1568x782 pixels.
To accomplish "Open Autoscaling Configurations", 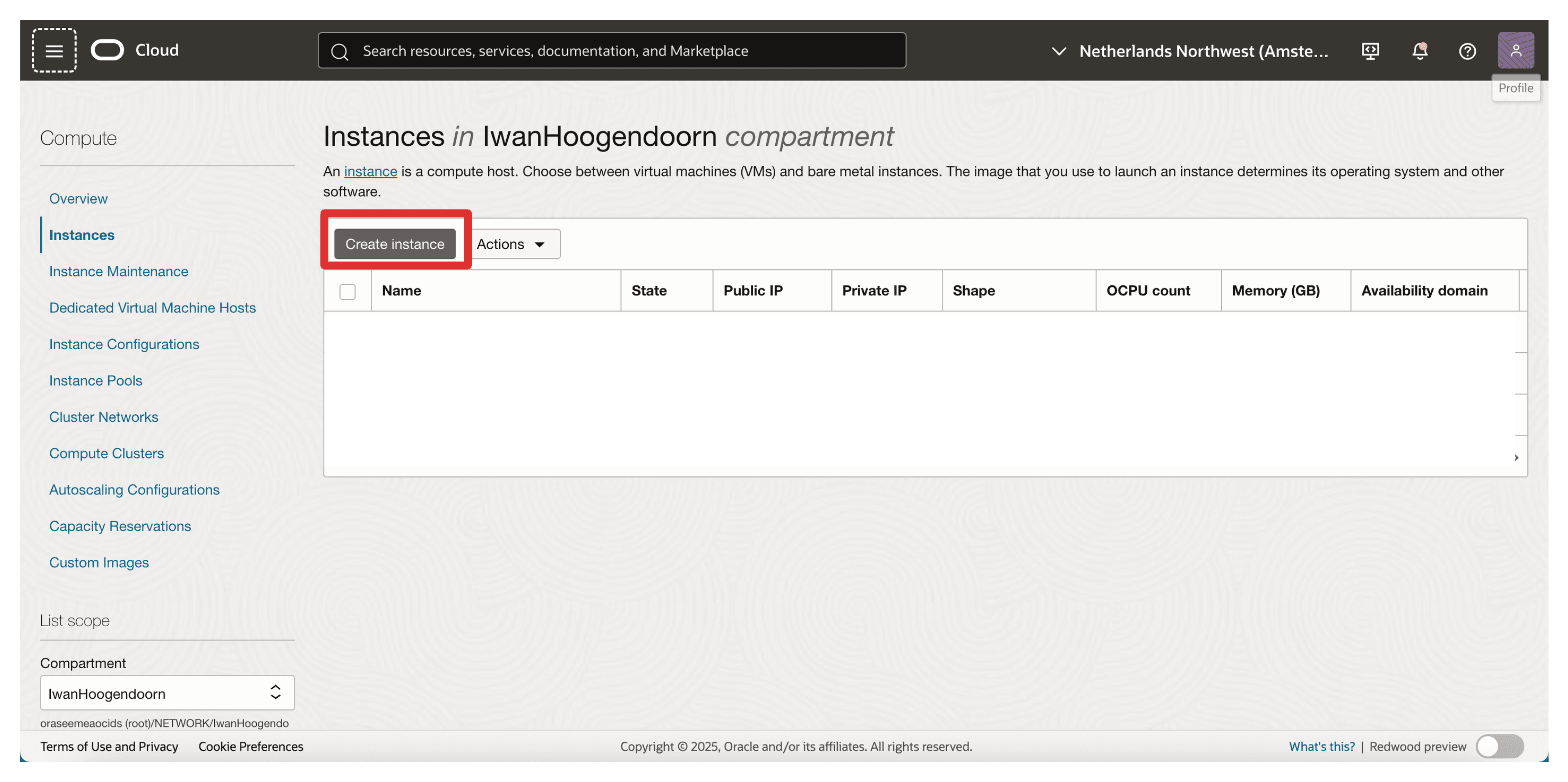I will click(134, 490).
